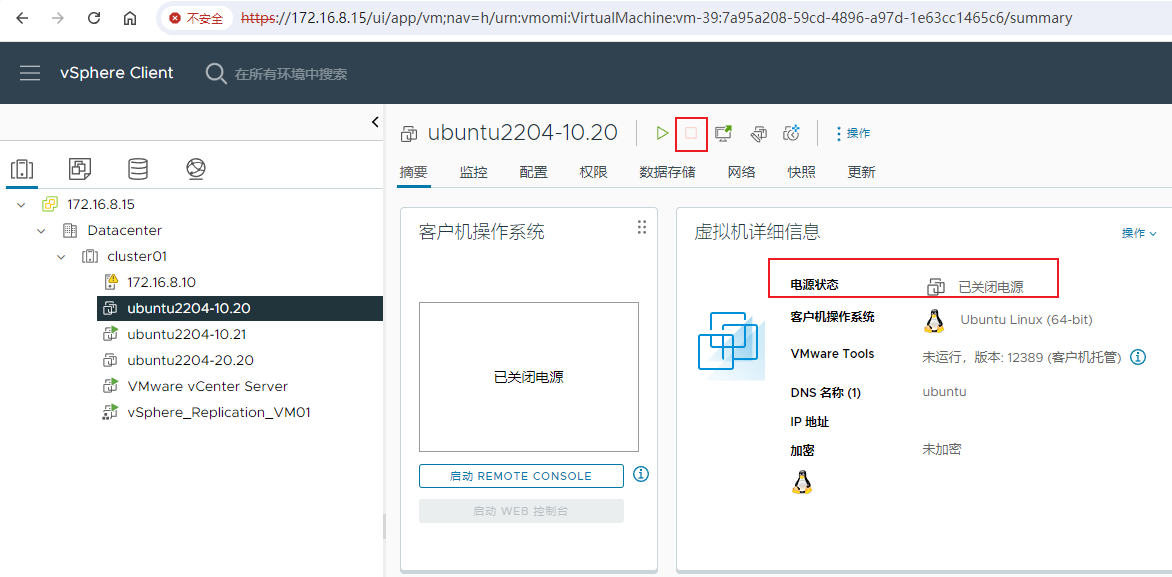Image resolution: width=1172 pixels, height=577 pixels.
Task: Click the VM icon beside the ubuntu2204-10.20 title
Action: tap(408, 134)
